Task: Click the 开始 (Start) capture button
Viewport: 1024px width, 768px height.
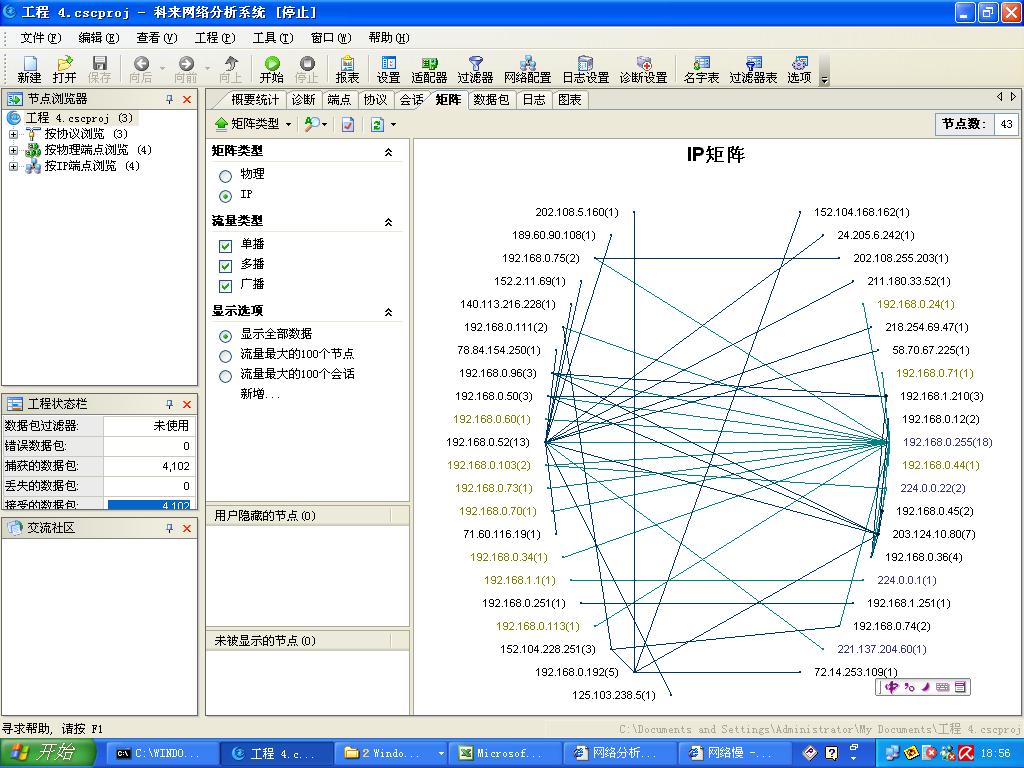Action: pos(272,68)
